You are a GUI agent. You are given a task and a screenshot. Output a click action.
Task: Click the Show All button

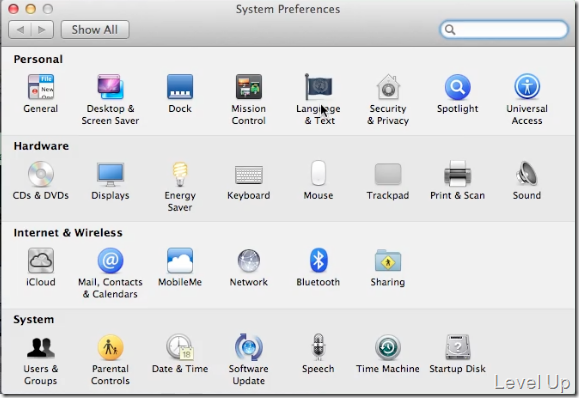95,30
